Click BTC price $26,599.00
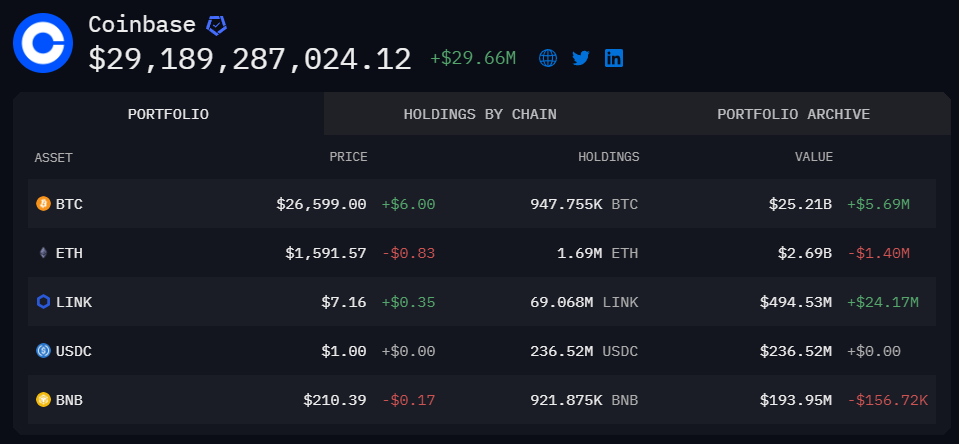The width and height of the screenshot is (959, 444). [321, 204]
